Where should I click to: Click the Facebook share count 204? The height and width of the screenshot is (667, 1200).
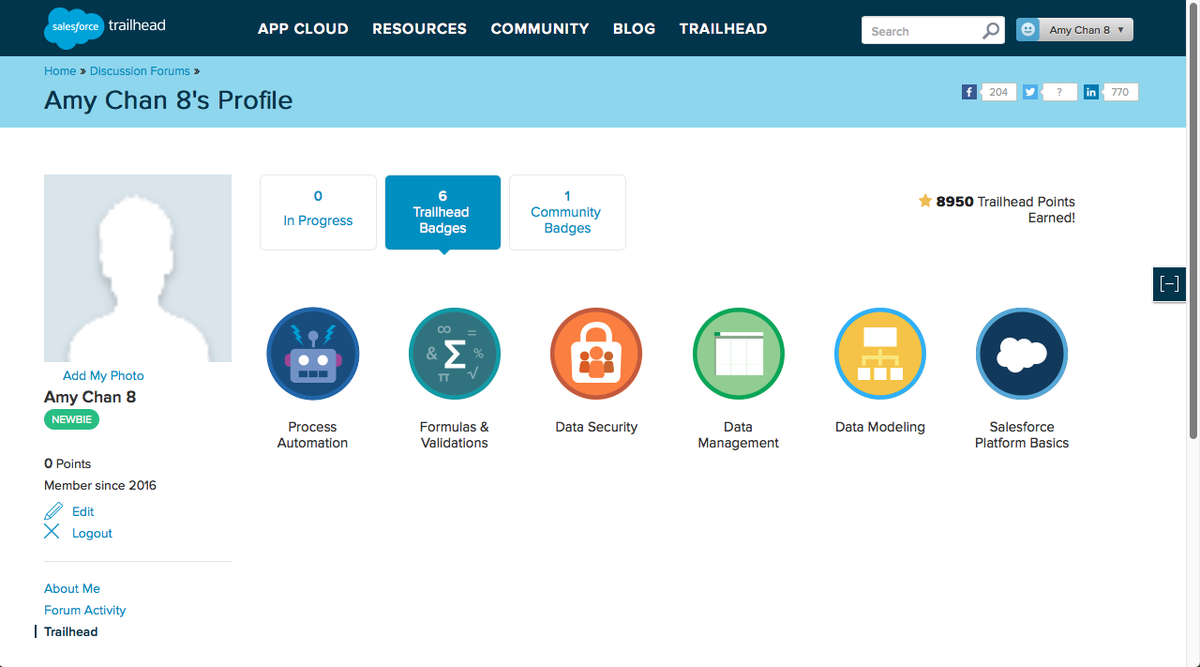pos(999,92)
